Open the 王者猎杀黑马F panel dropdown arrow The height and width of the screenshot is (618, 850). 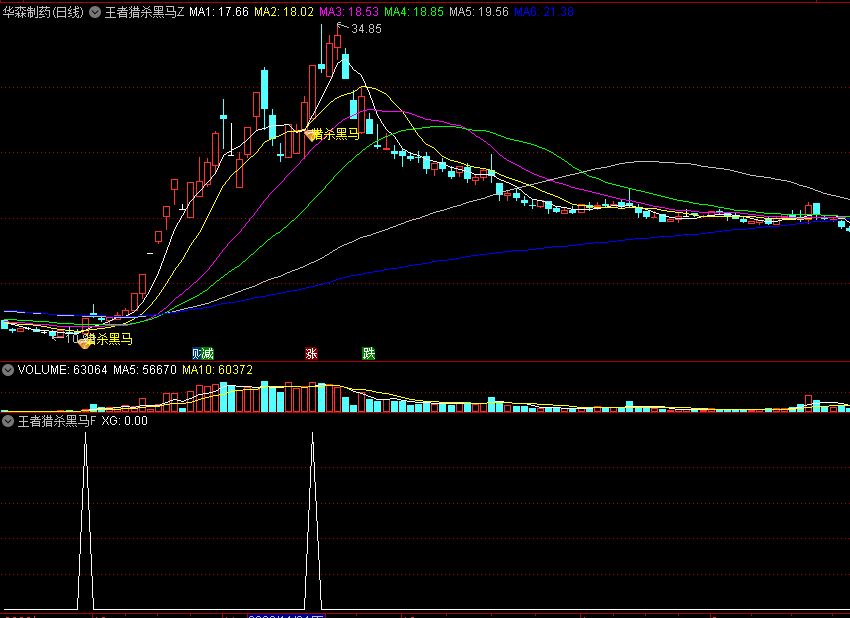coord(8,421)
